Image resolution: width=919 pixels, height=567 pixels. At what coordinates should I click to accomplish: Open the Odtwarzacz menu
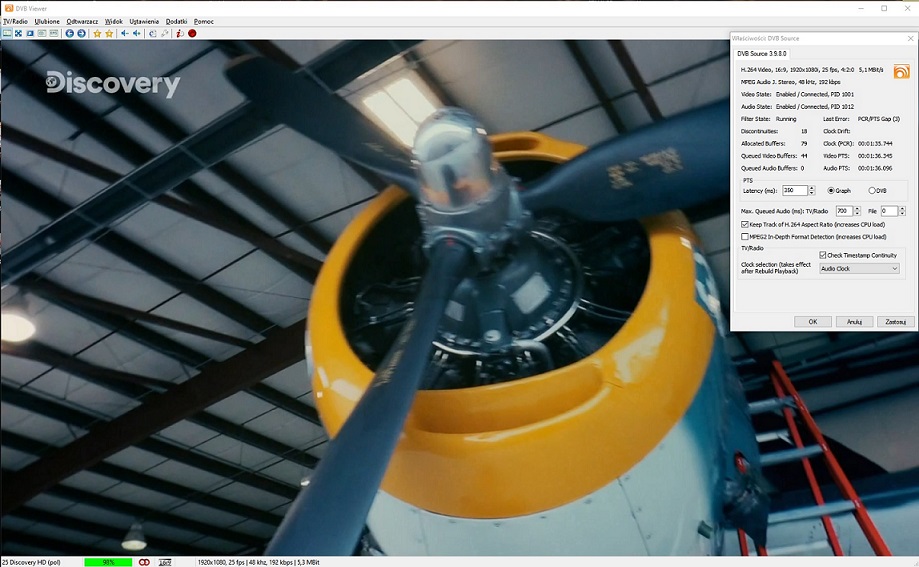click(x=82, y=21)
